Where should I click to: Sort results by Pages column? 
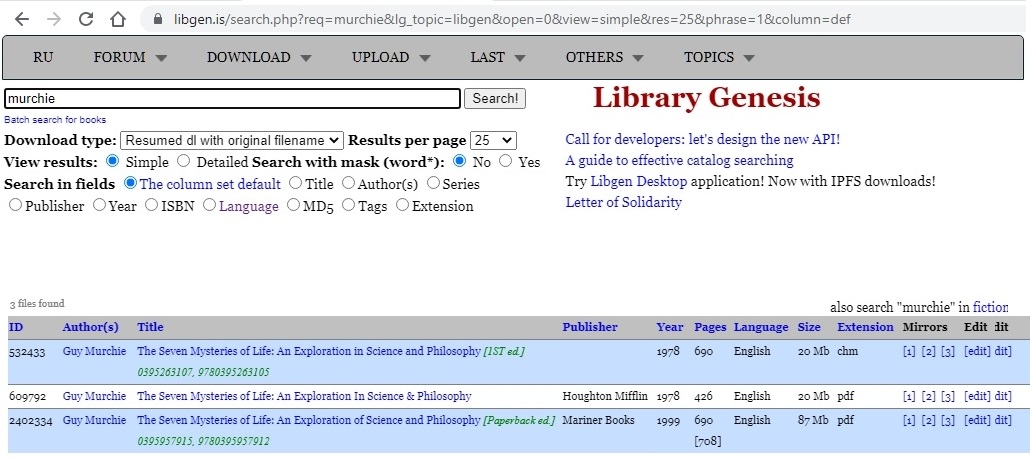click(x=710, y=327)
